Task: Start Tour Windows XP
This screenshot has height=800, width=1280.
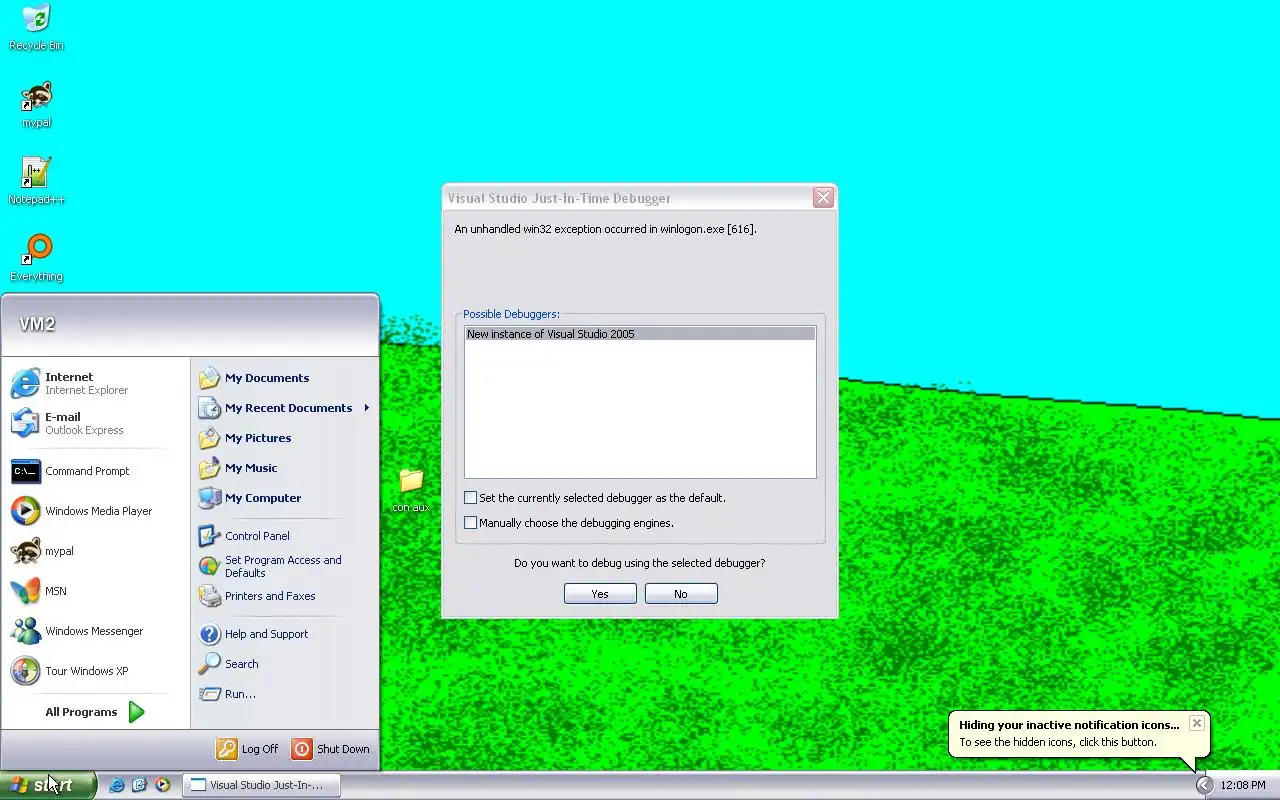Action: [x=96, y=671]
